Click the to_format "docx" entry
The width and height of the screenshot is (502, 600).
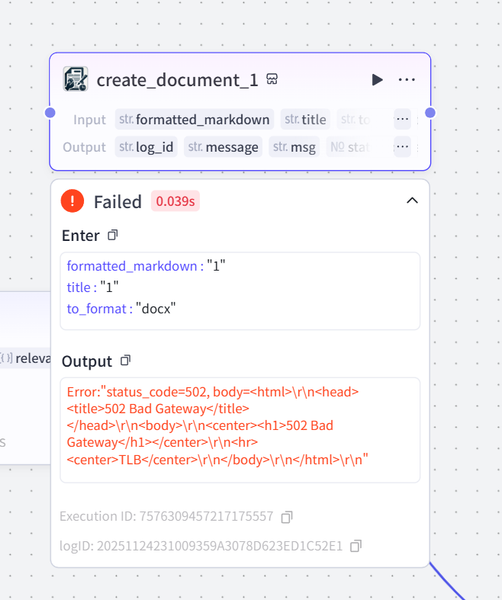pyautogui.click(x=121, y=308)
